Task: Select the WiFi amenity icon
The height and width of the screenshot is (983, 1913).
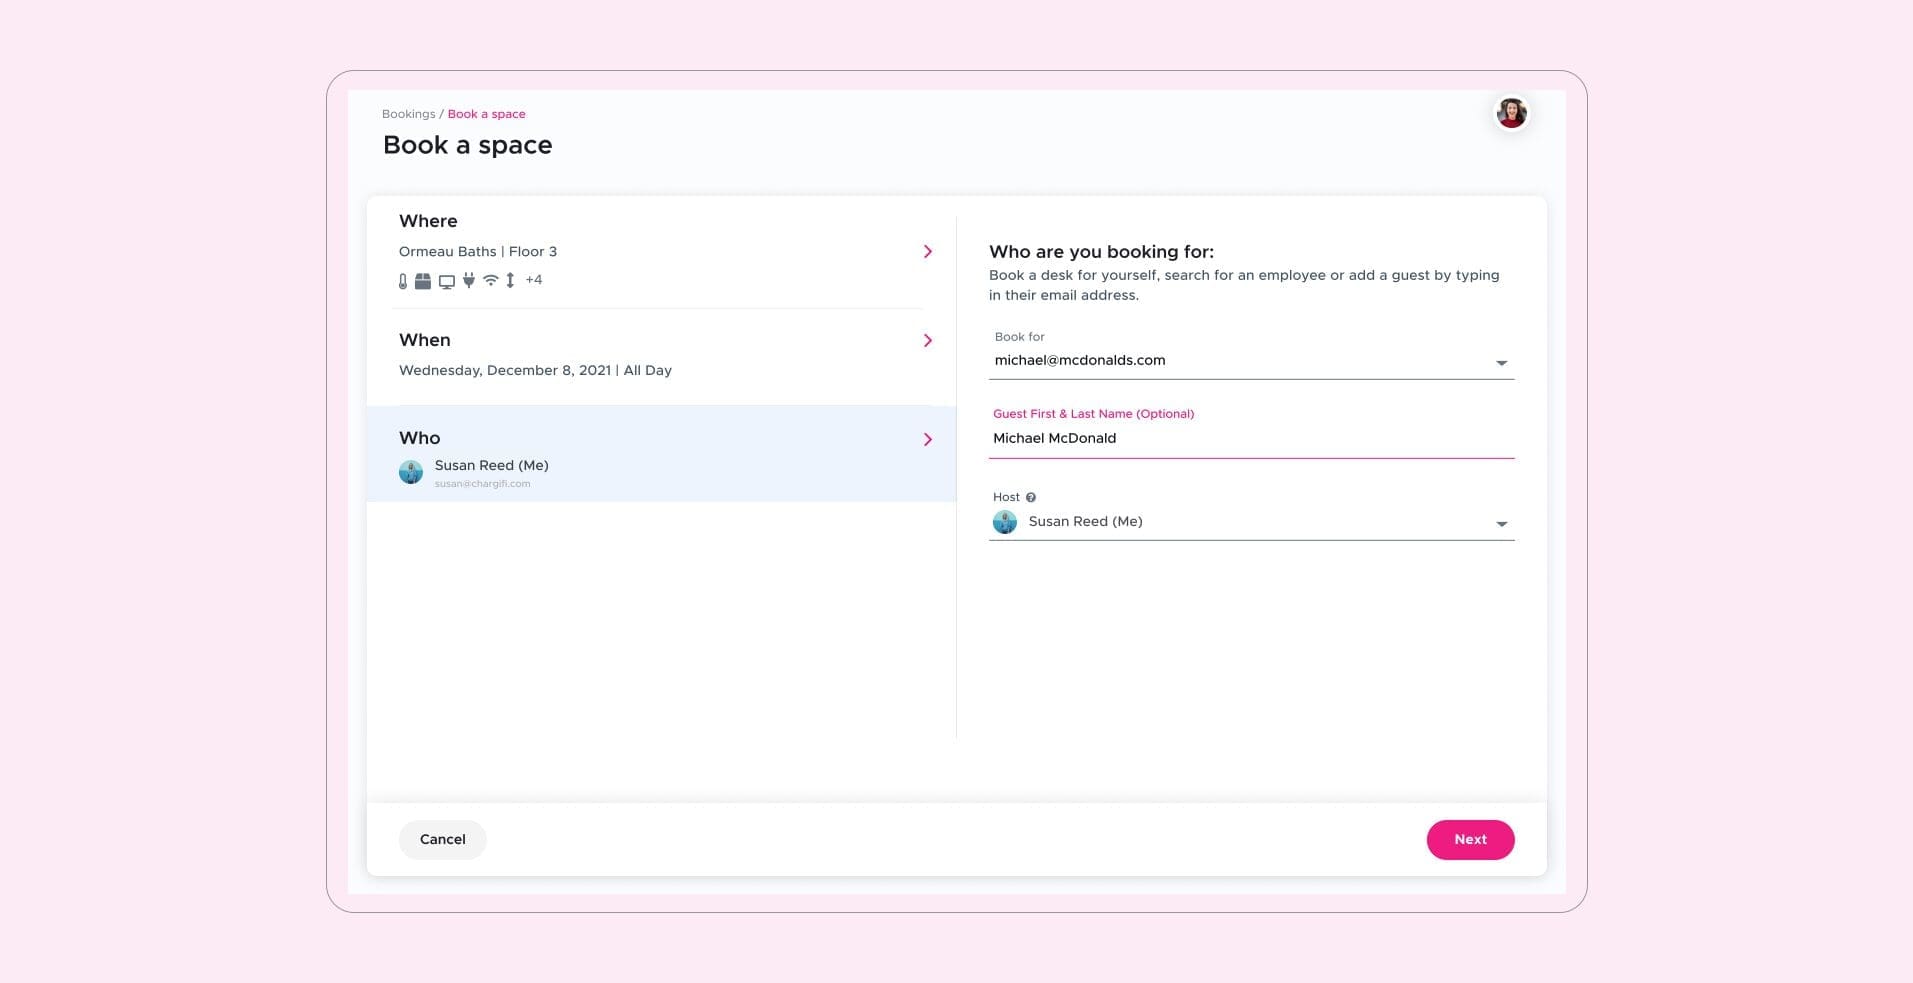Action: coord(491,280)
